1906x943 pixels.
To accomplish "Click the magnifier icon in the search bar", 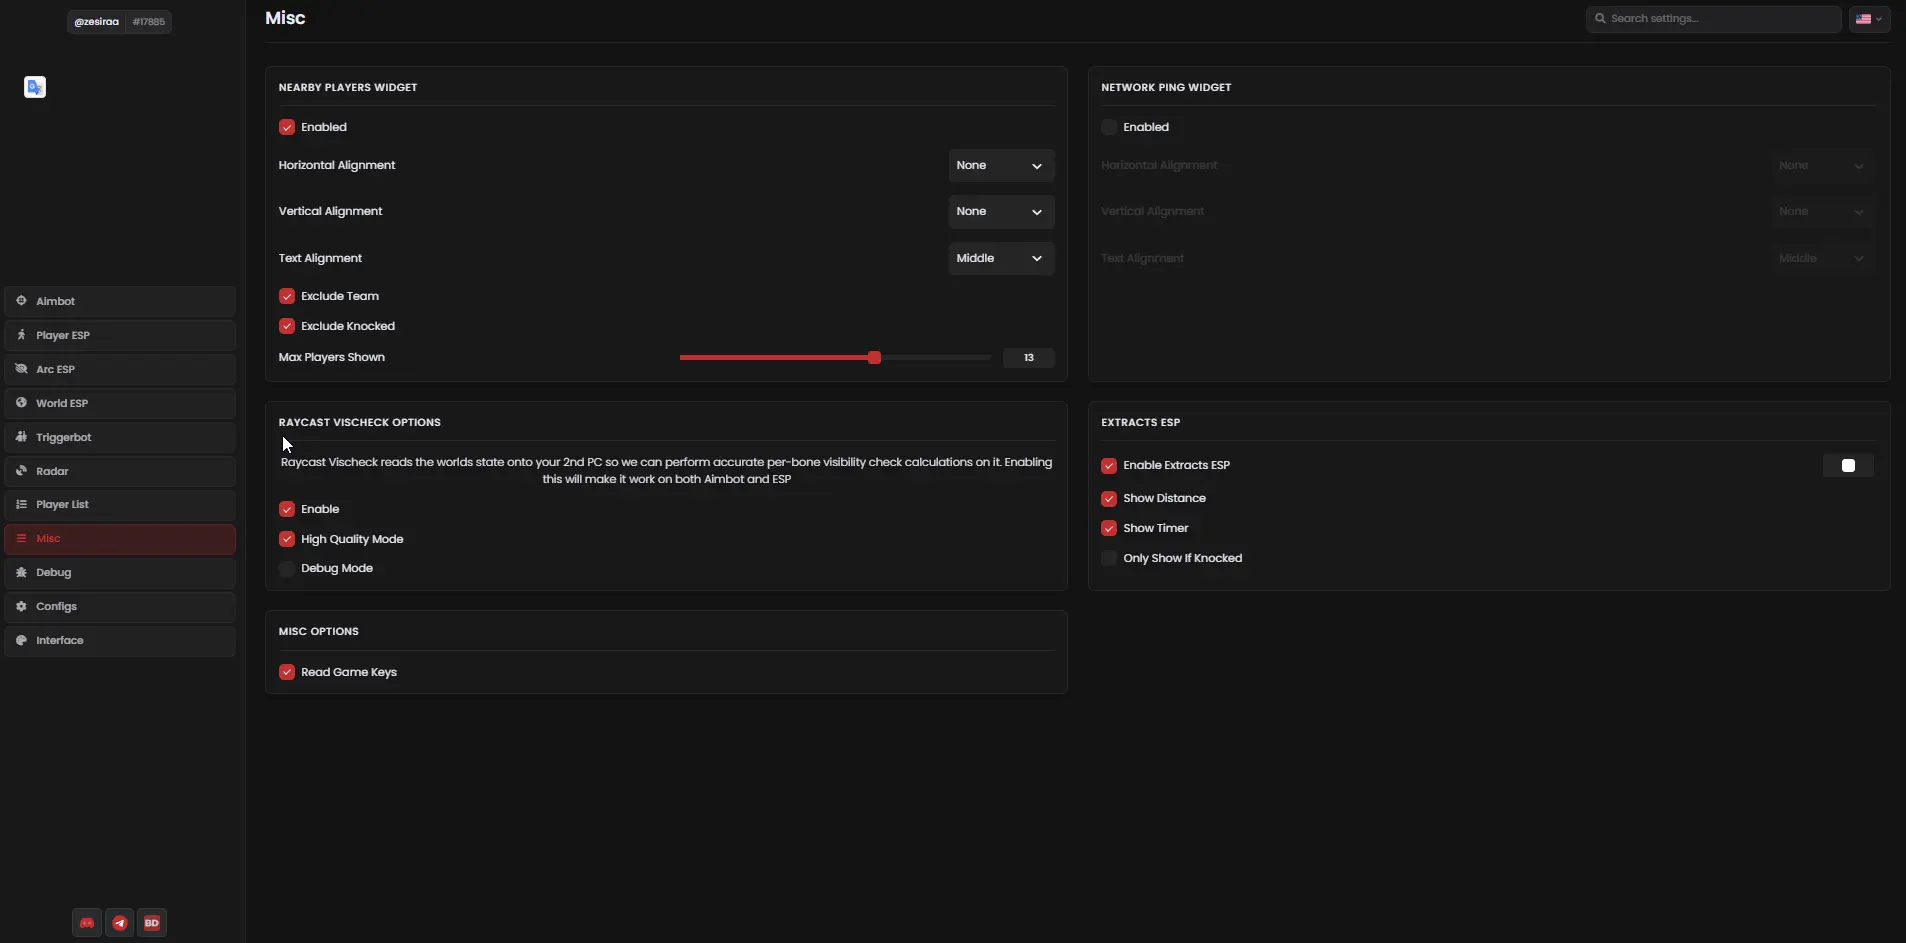I will (x=1600, y=19).
